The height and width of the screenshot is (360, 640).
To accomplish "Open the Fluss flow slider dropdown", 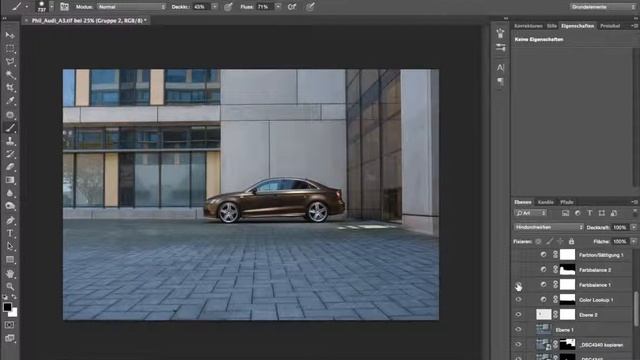I will click(x=278, y=7).
